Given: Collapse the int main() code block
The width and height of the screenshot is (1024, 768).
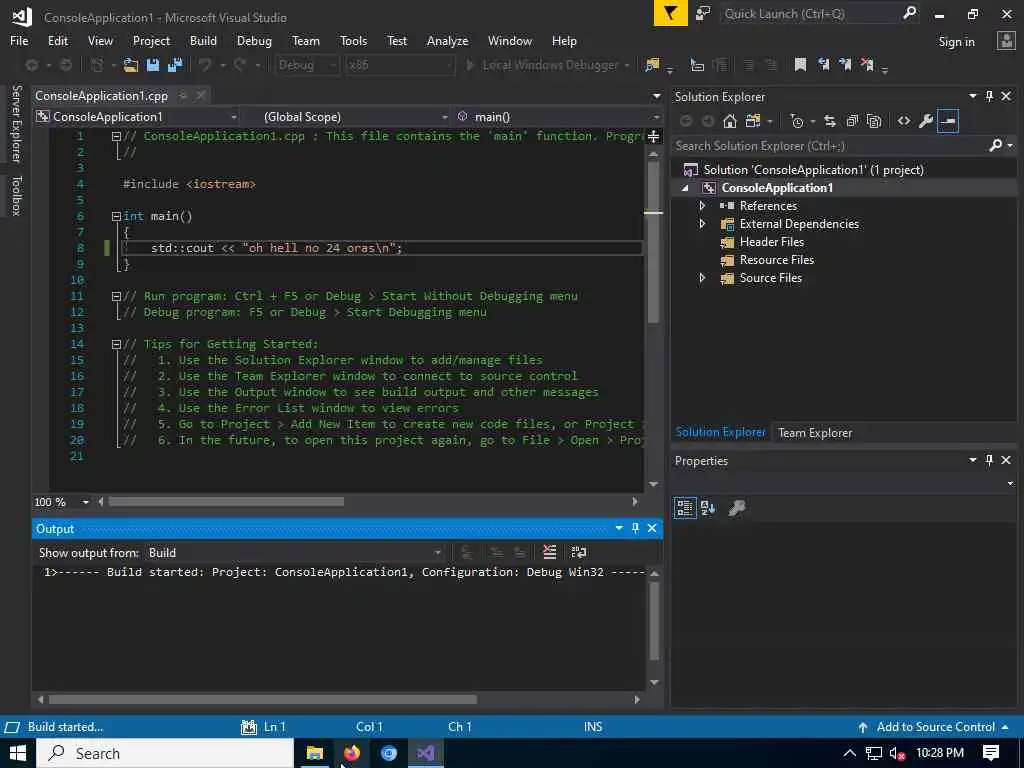Looking at the screenshot, I should coord(116,216).
